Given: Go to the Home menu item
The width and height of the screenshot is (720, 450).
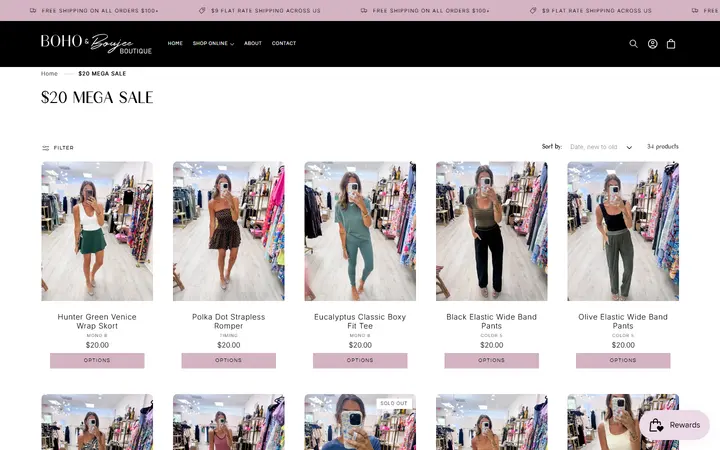Looking at the screenshot, I should click(x=175, y=43).
